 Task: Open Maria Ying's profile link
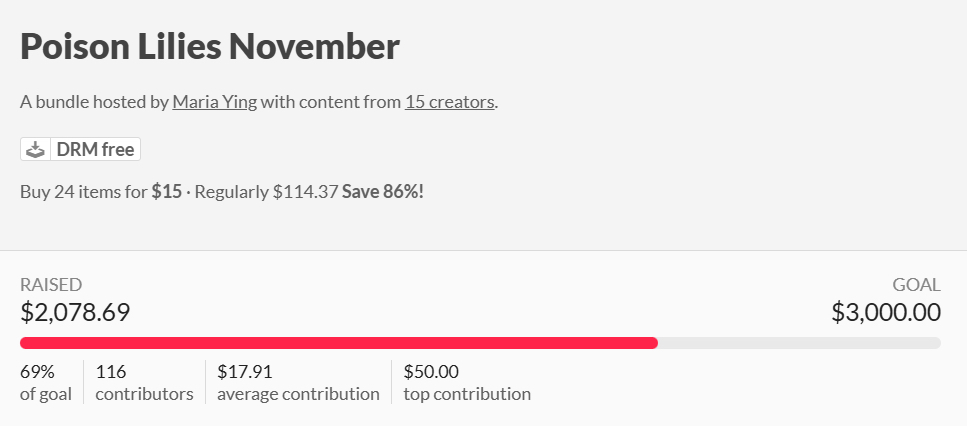tap(214, 102)
